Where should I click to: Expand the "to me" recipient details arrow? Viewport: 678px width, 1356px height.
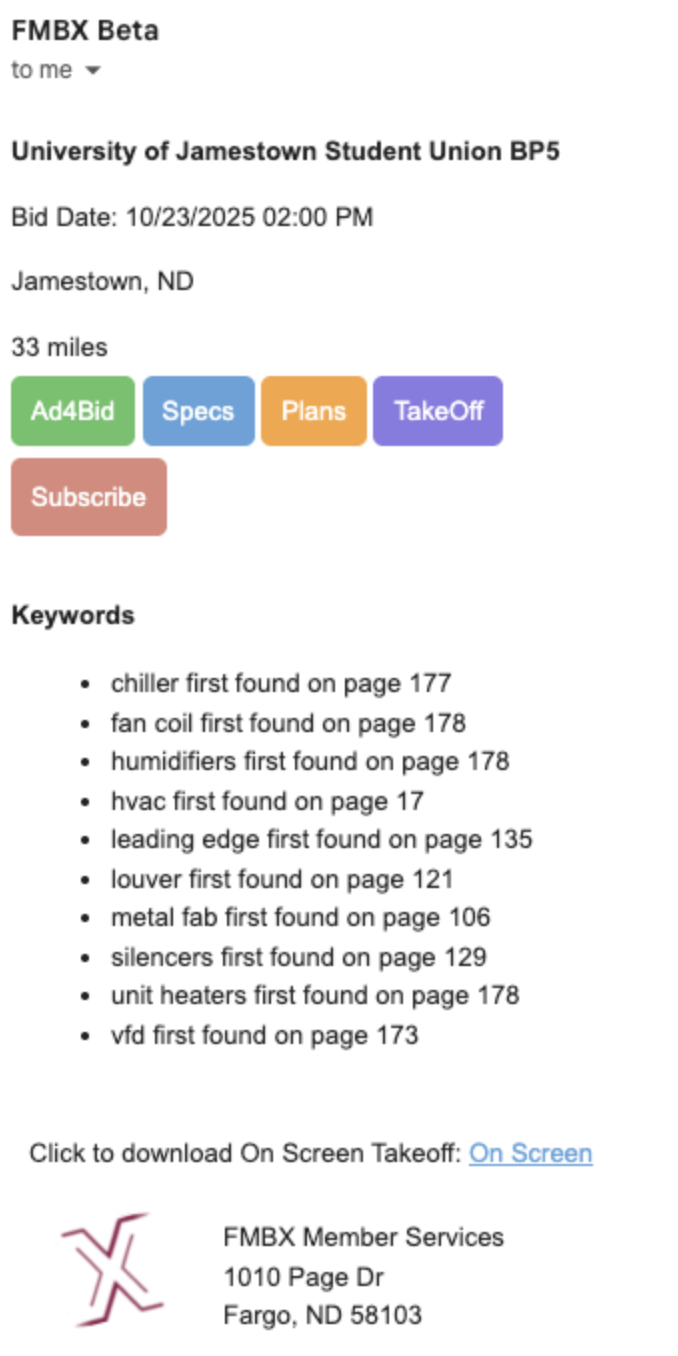tap(93, 71)
